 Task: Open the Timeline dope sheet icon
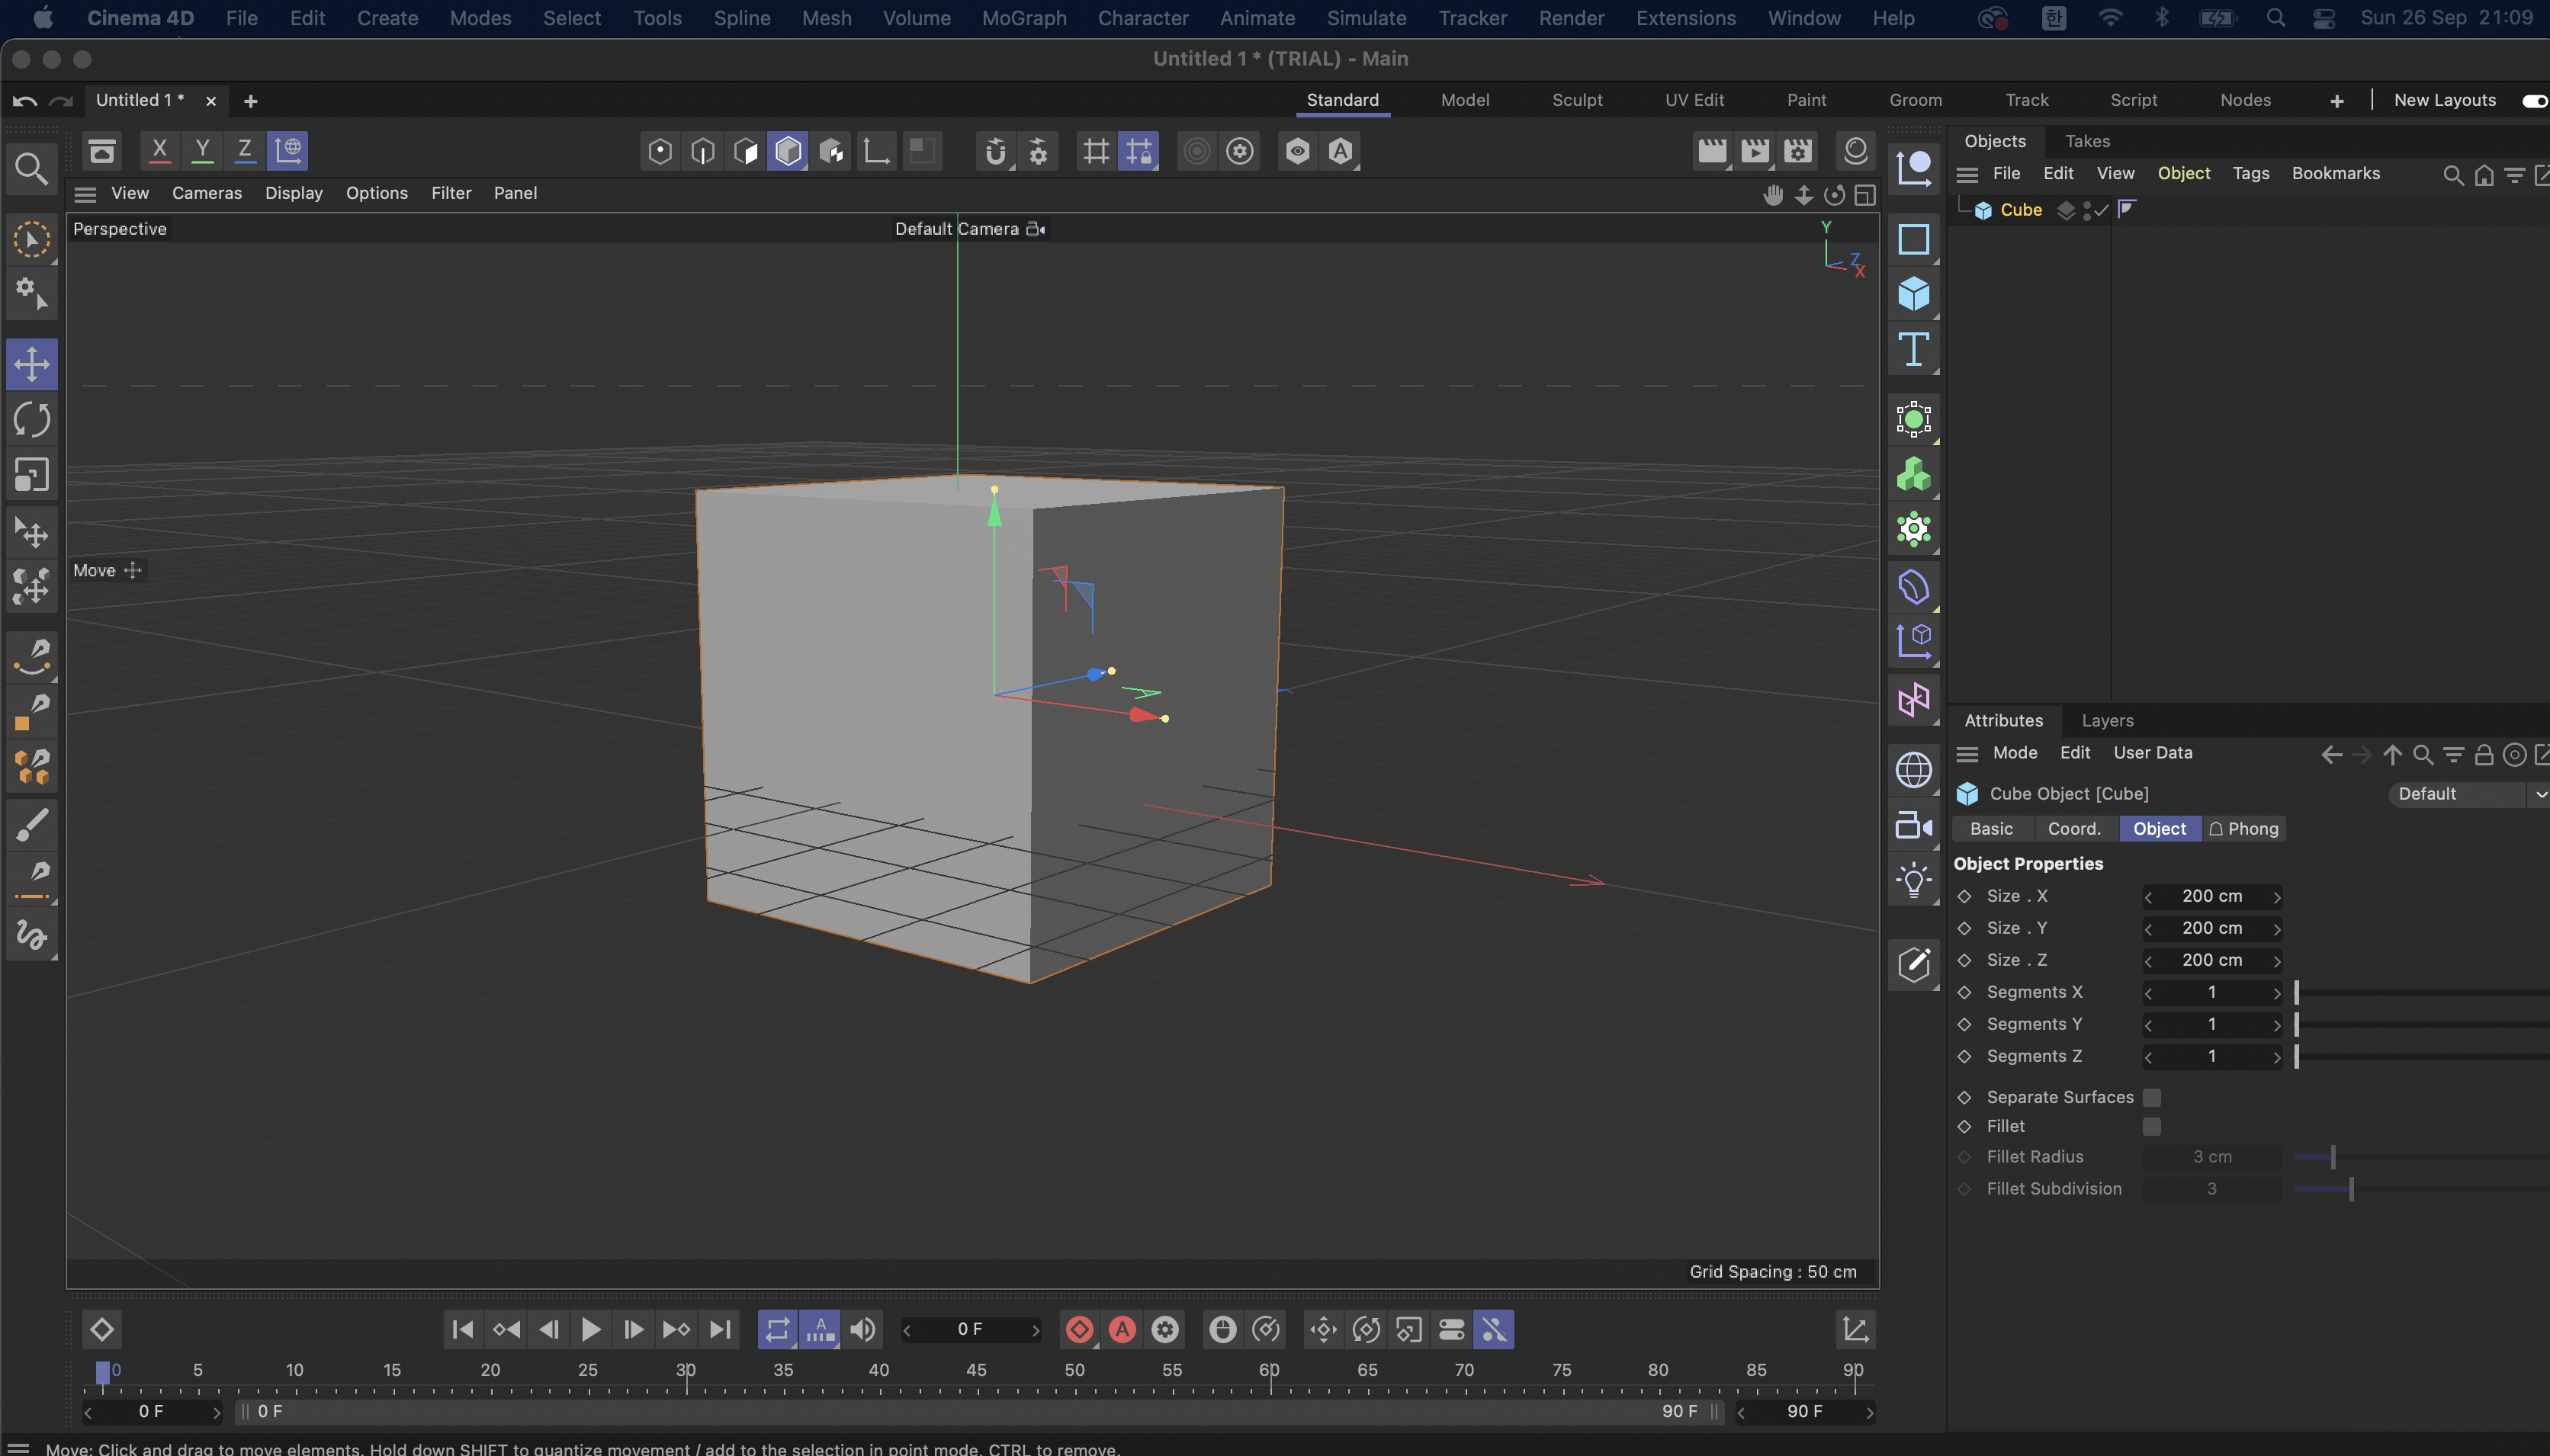1856,1329
